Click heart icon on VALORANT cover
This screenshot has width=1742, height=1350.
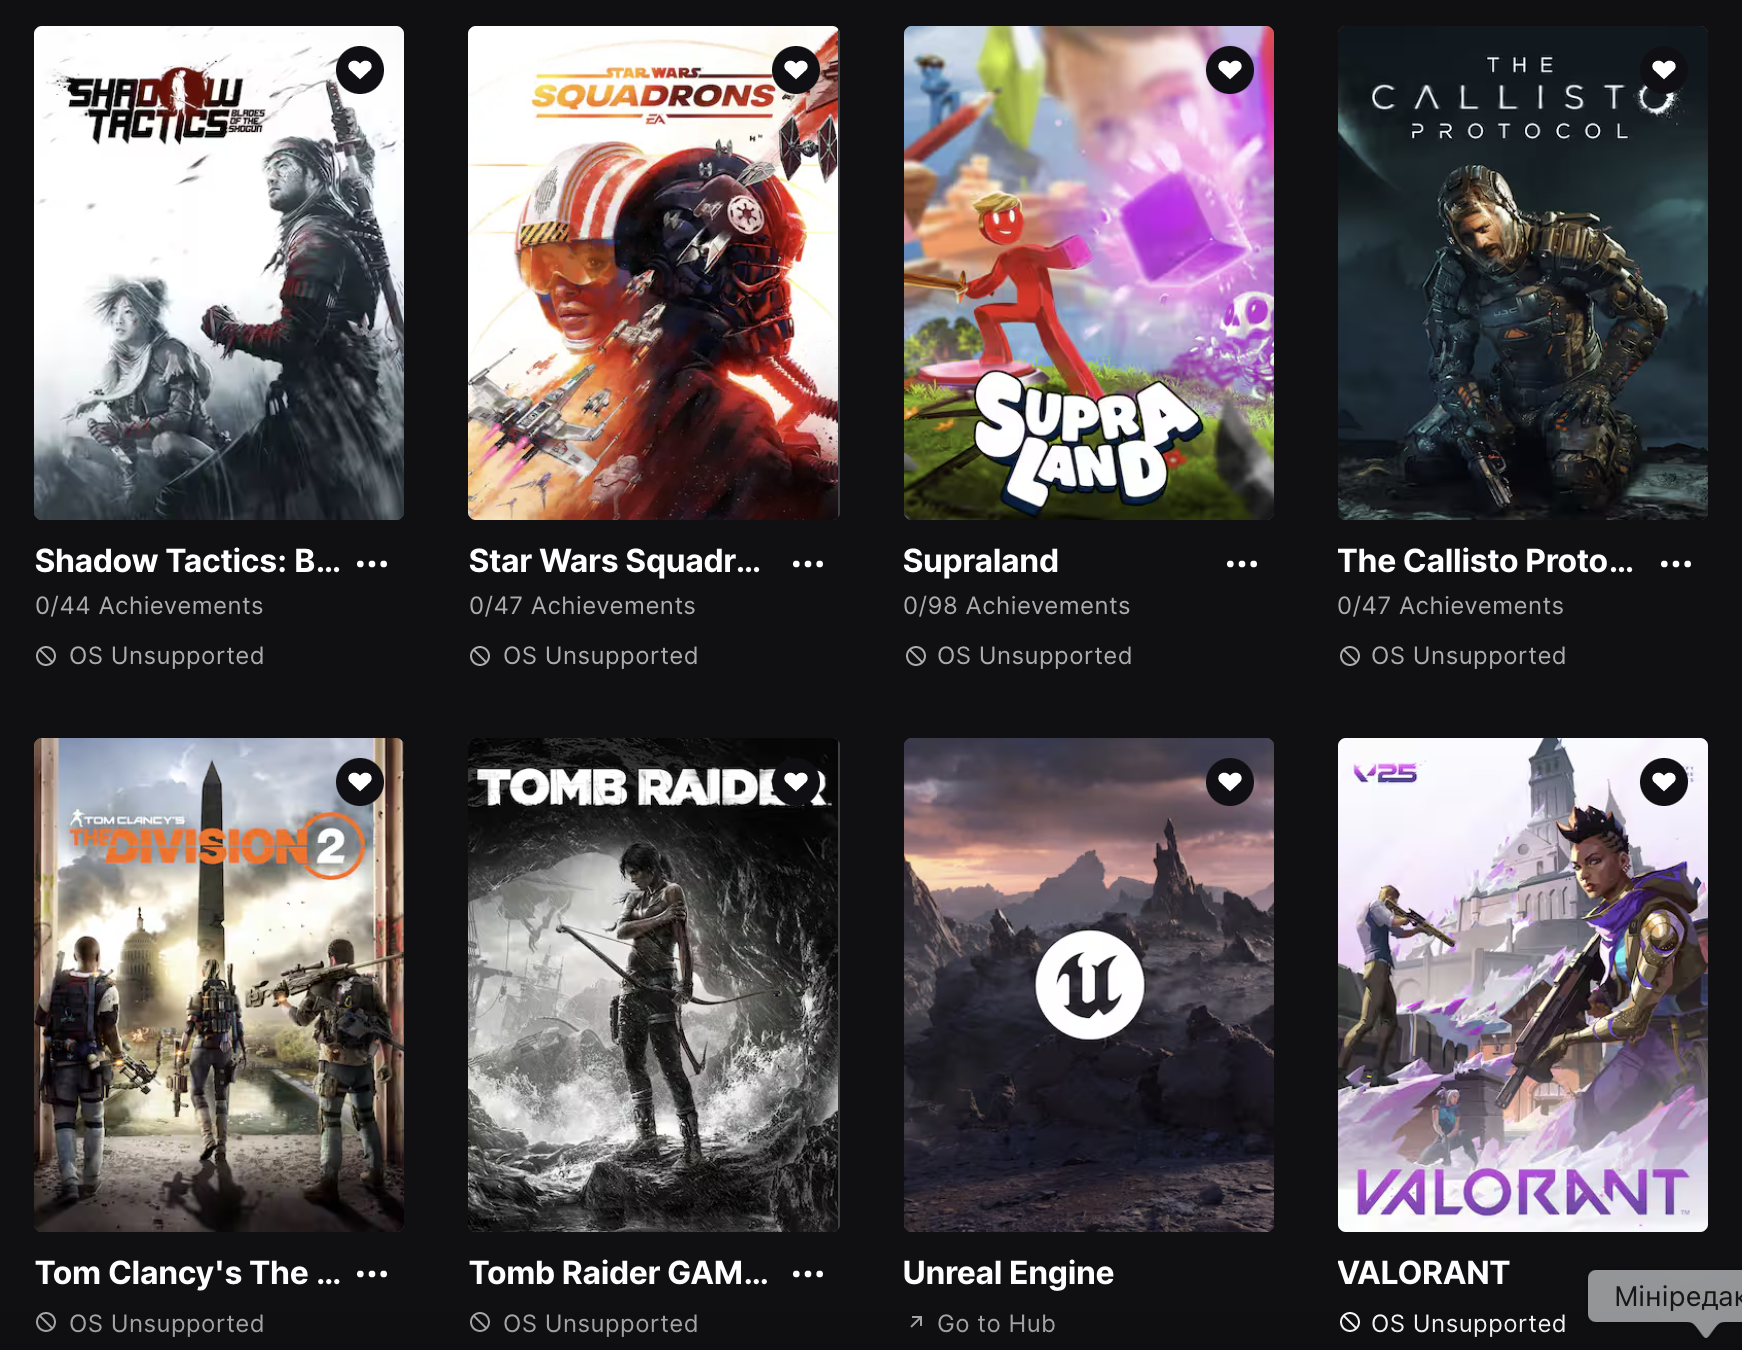pos(1664,782)
